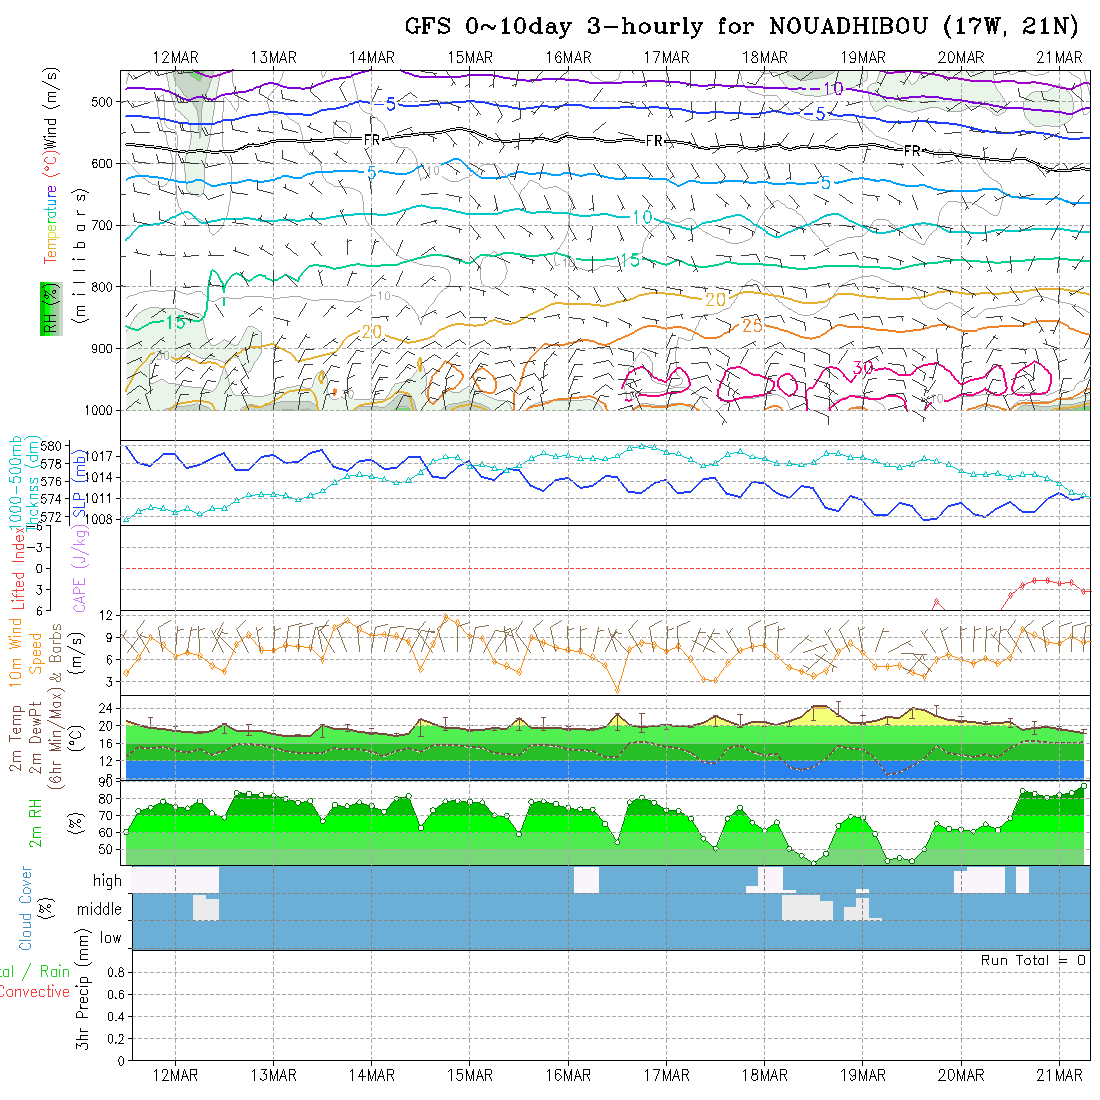Click the orange 25 isotherm label

[x=753, y=326]
